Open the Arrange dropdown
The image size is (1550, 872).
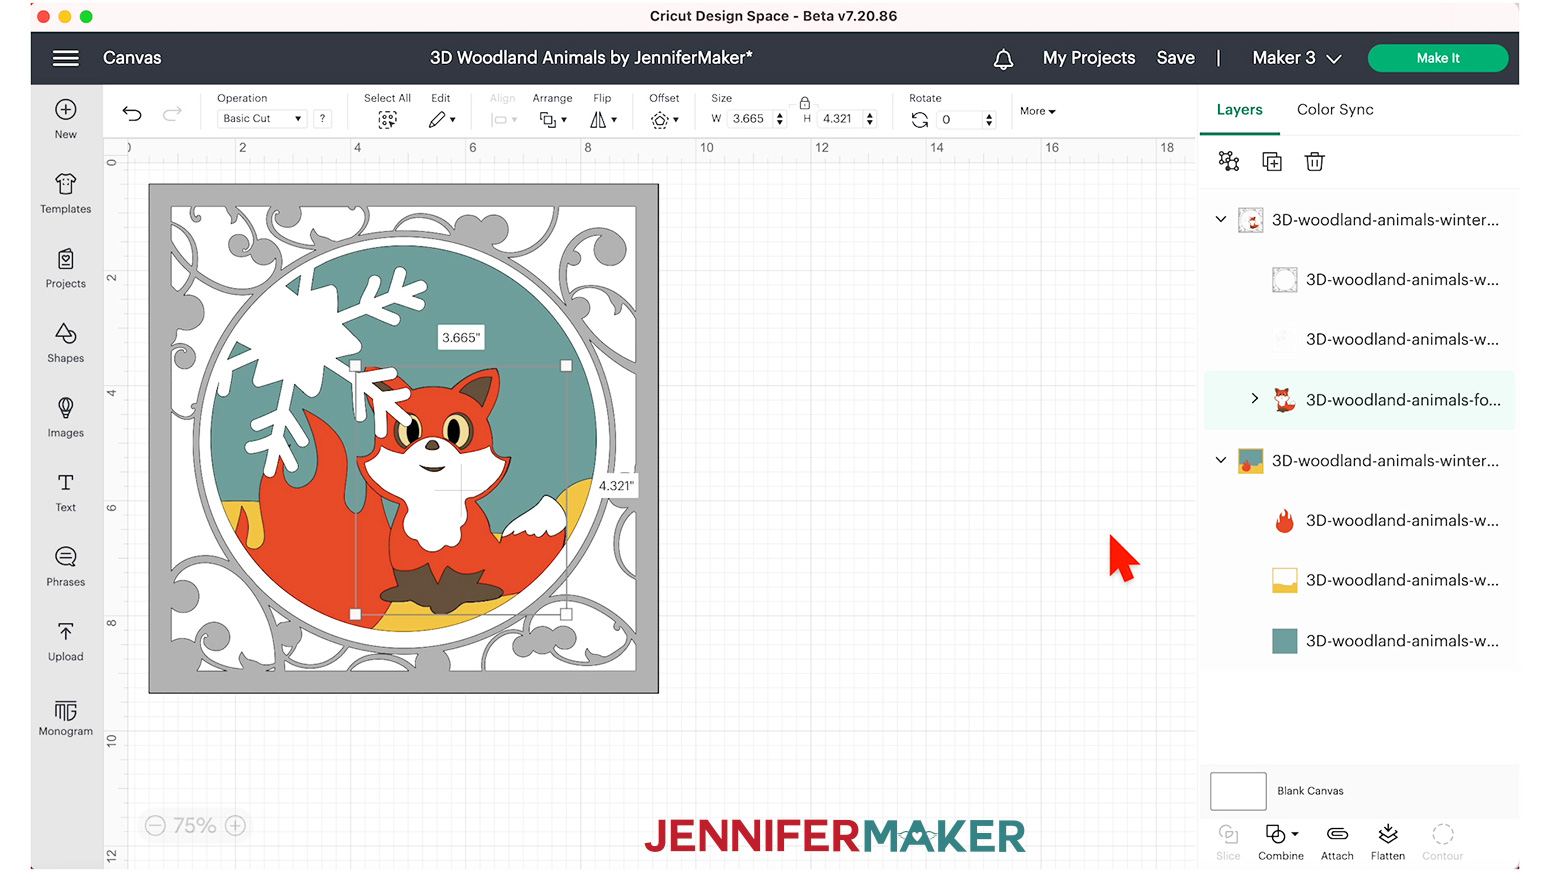click(x=553, y=119)
